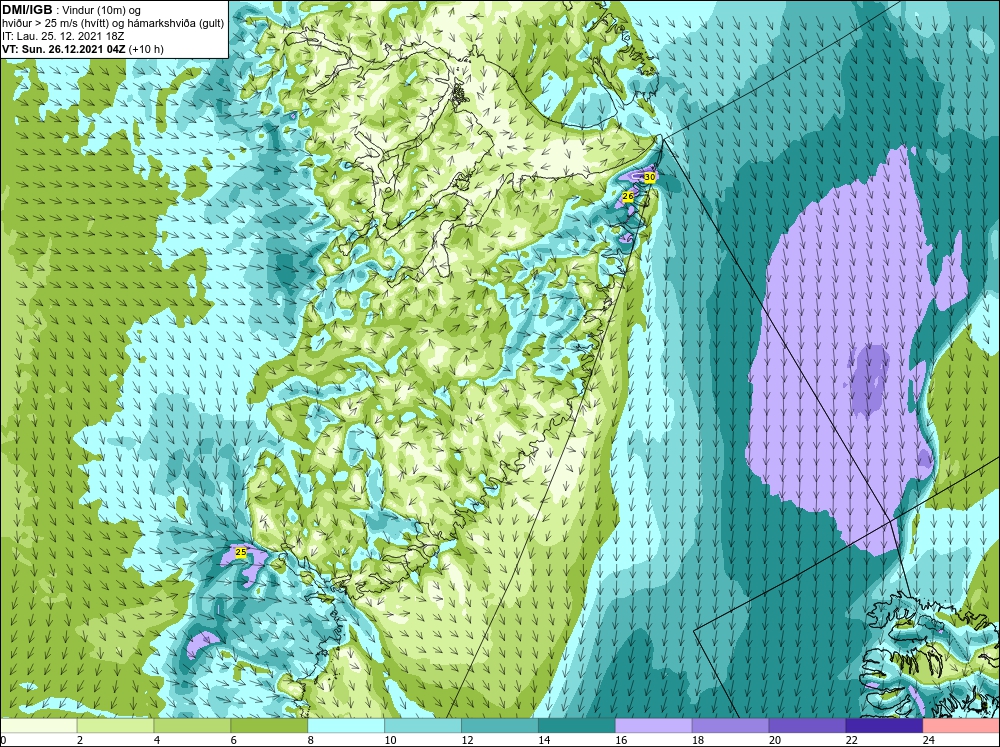This screenshot has height=747, width=1000.
Task: Select the 2-4 m/s light green swatch
Action: tap(115, 726)
